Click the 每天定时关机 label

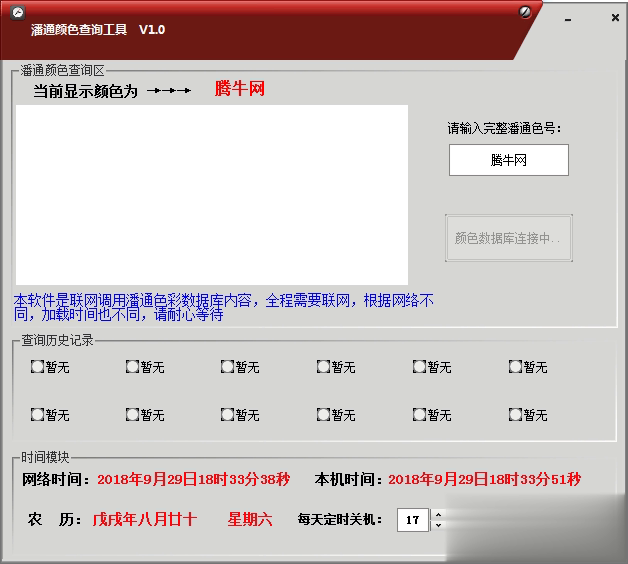click(x=340, y=520)
